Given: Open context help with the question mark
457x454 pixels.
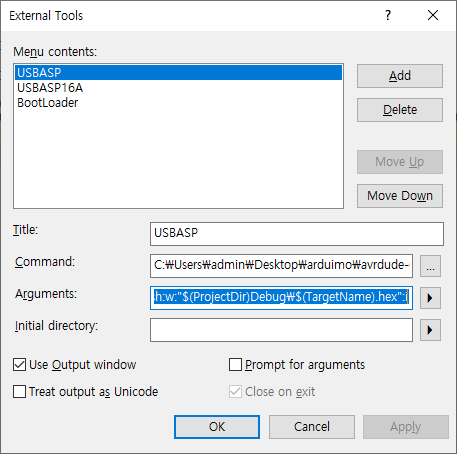Looking at the screenshot, I should [x=388, y=15].
